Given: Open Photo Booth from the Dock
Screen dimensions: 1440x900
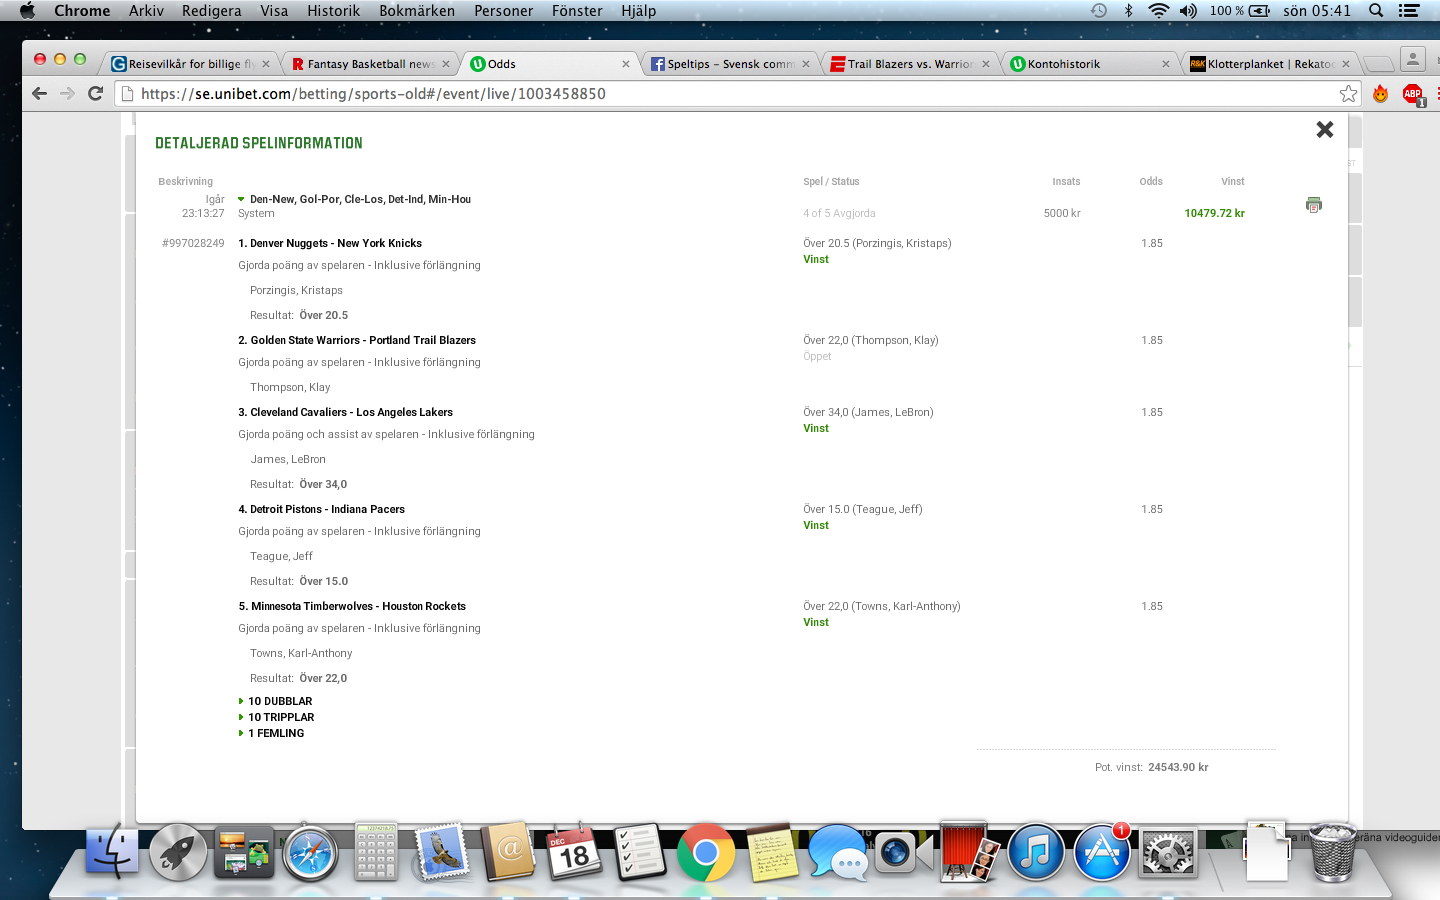Looking at the screenshot, I should click(969, 852).
